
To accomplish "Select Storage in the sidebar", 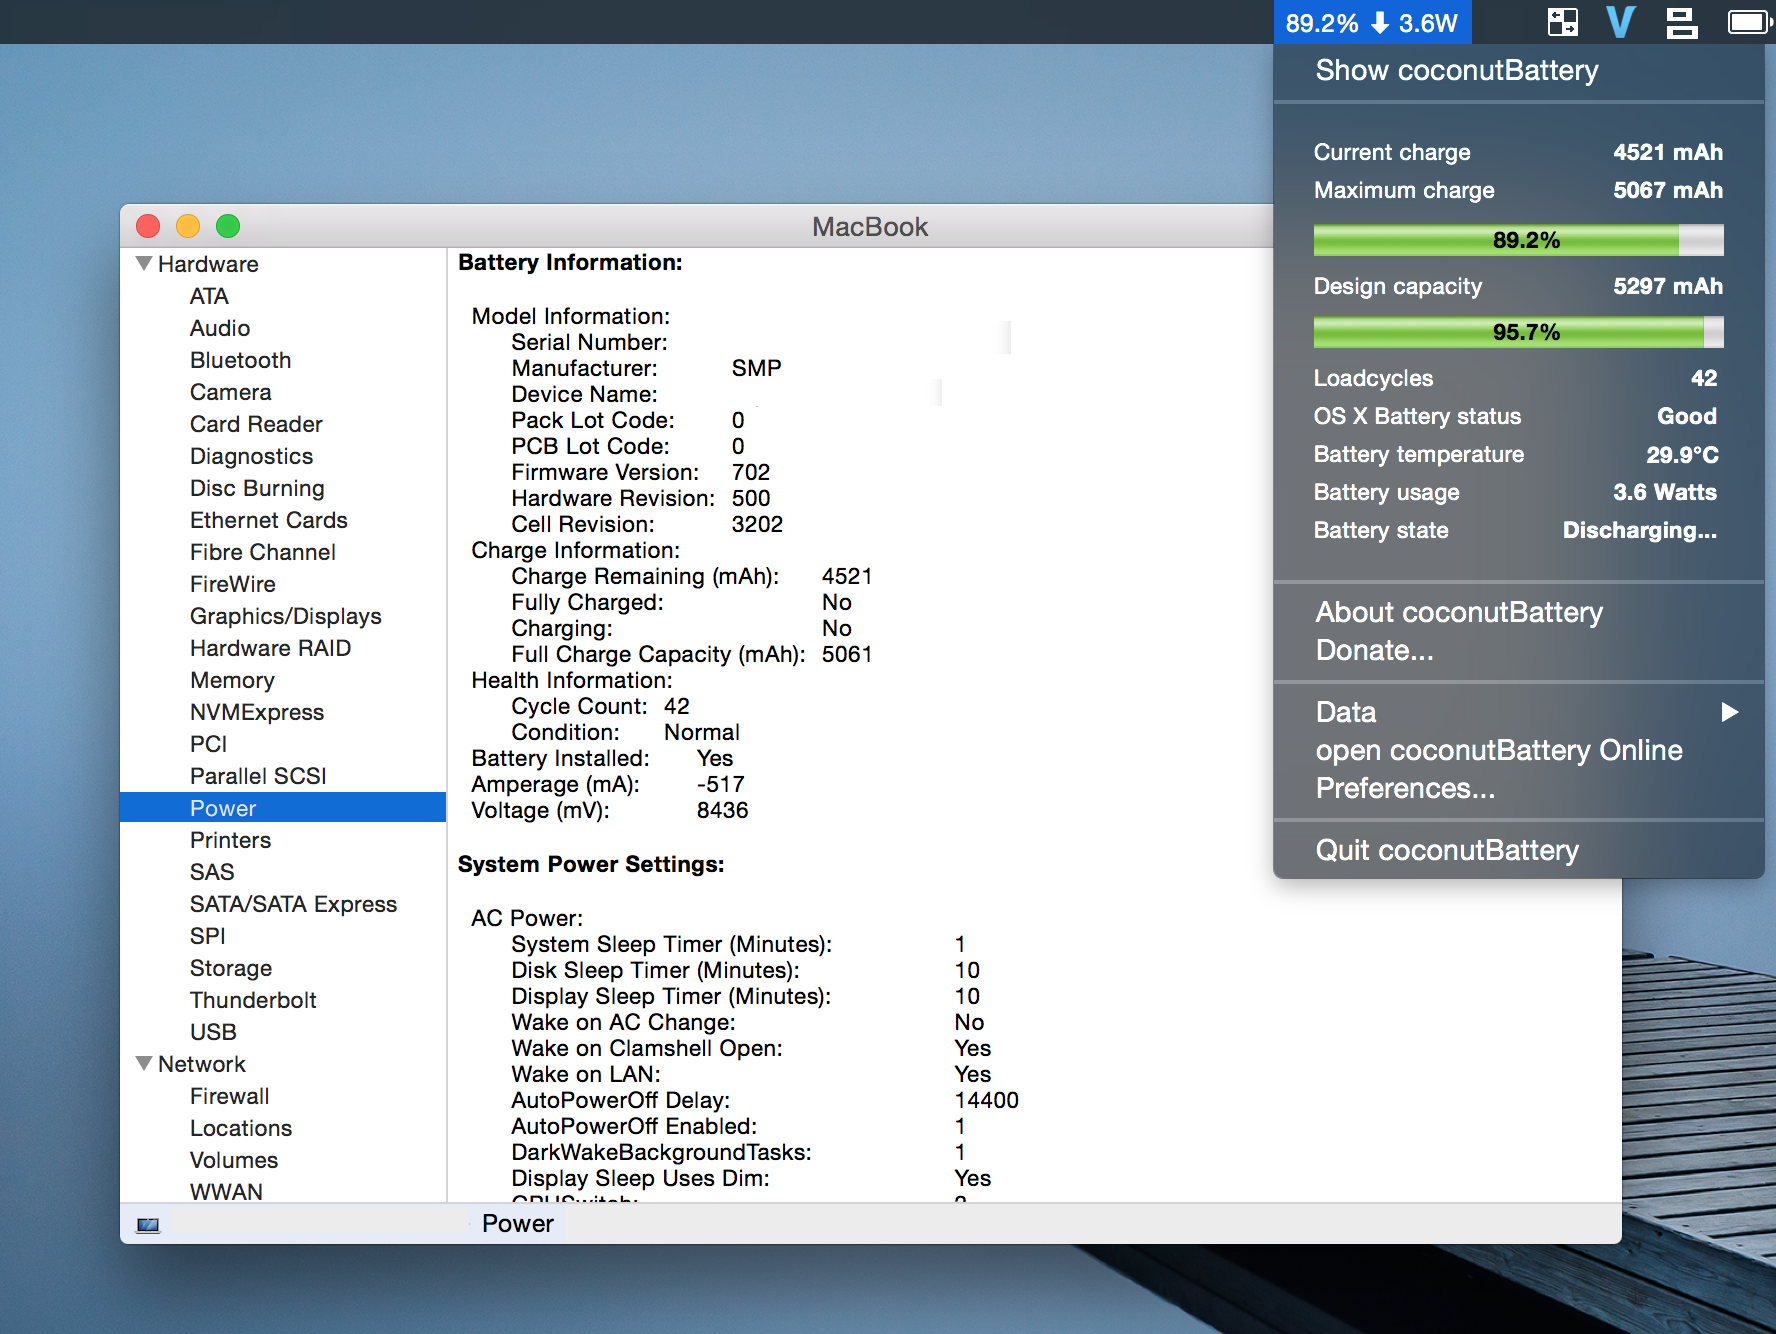I will point(231,968).
